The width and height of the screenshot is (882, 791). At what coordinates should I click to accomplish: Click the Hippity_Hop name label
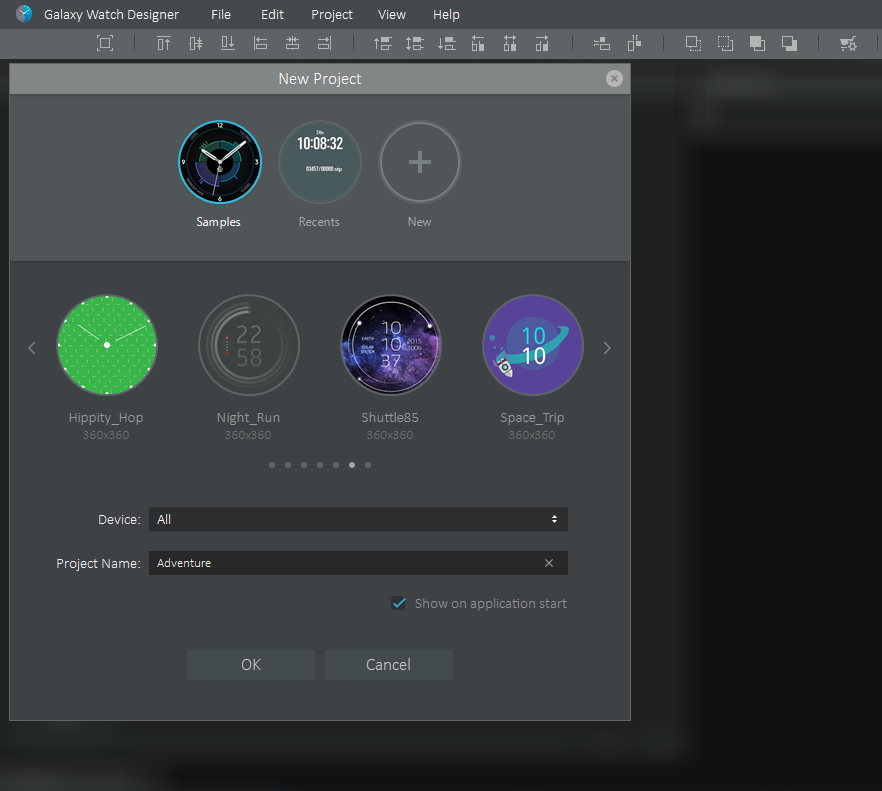(x=106, y=418)
